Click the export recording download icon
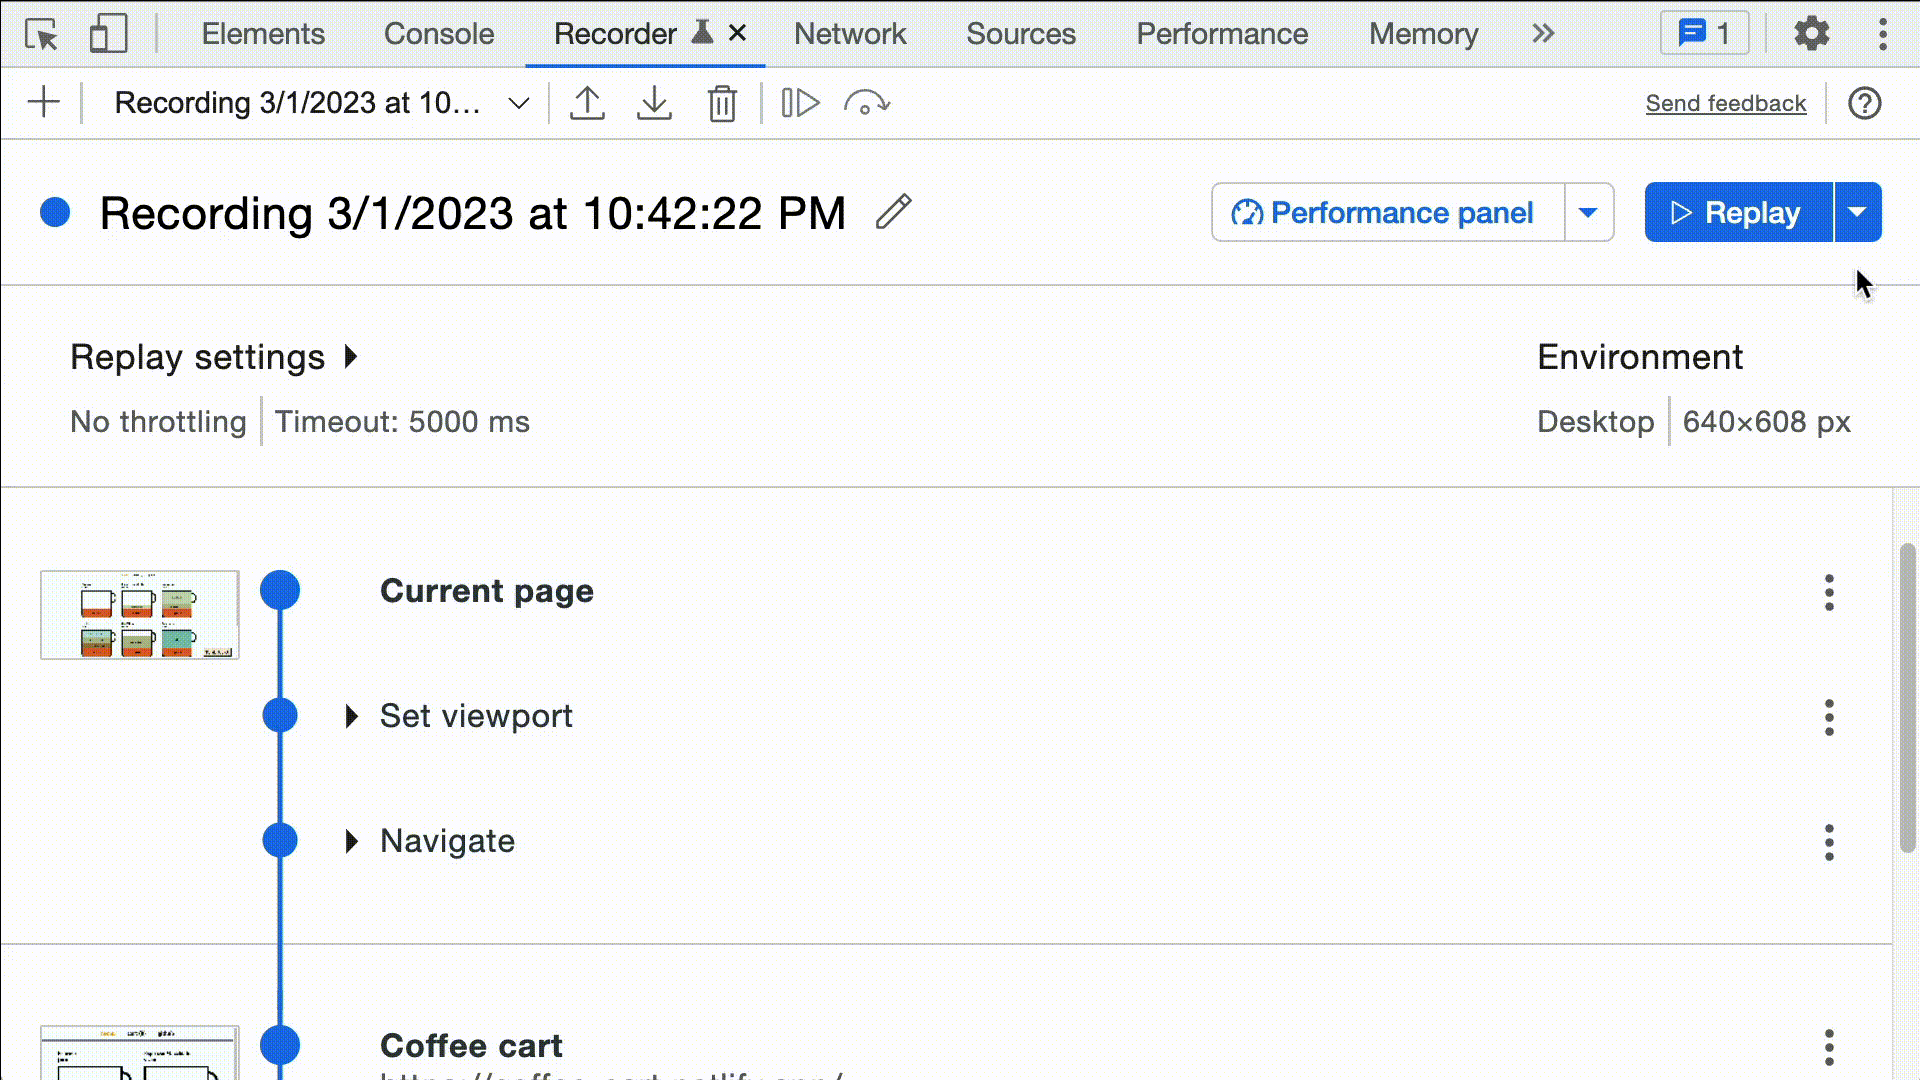The image size is (1920, 1080). (654, 103)
